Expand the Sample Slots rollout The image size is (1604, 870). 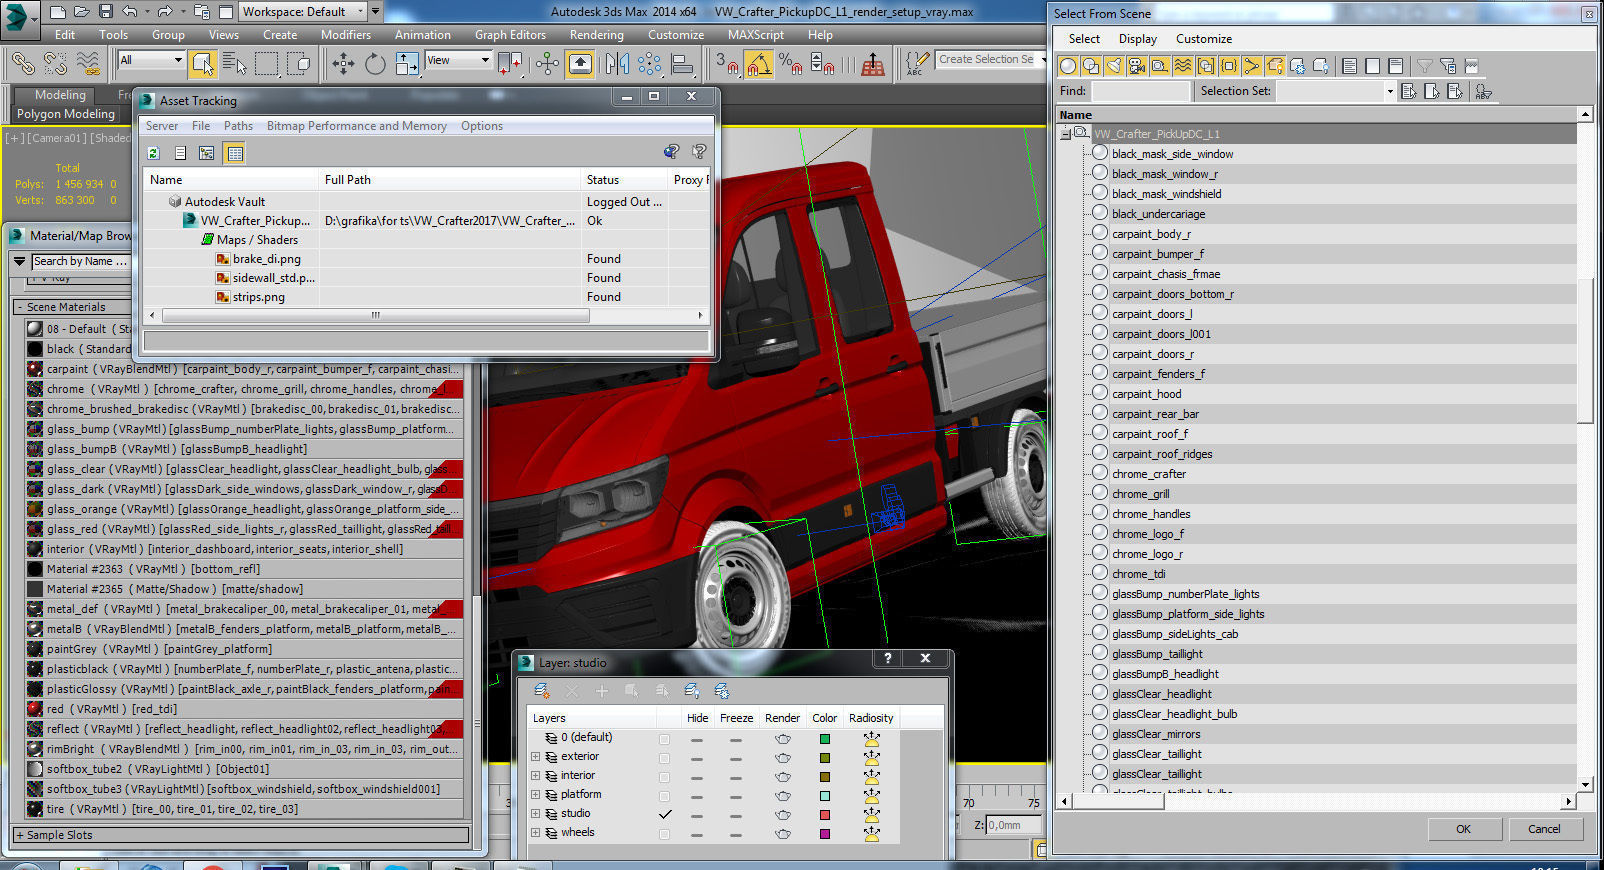tap(240, 835)
